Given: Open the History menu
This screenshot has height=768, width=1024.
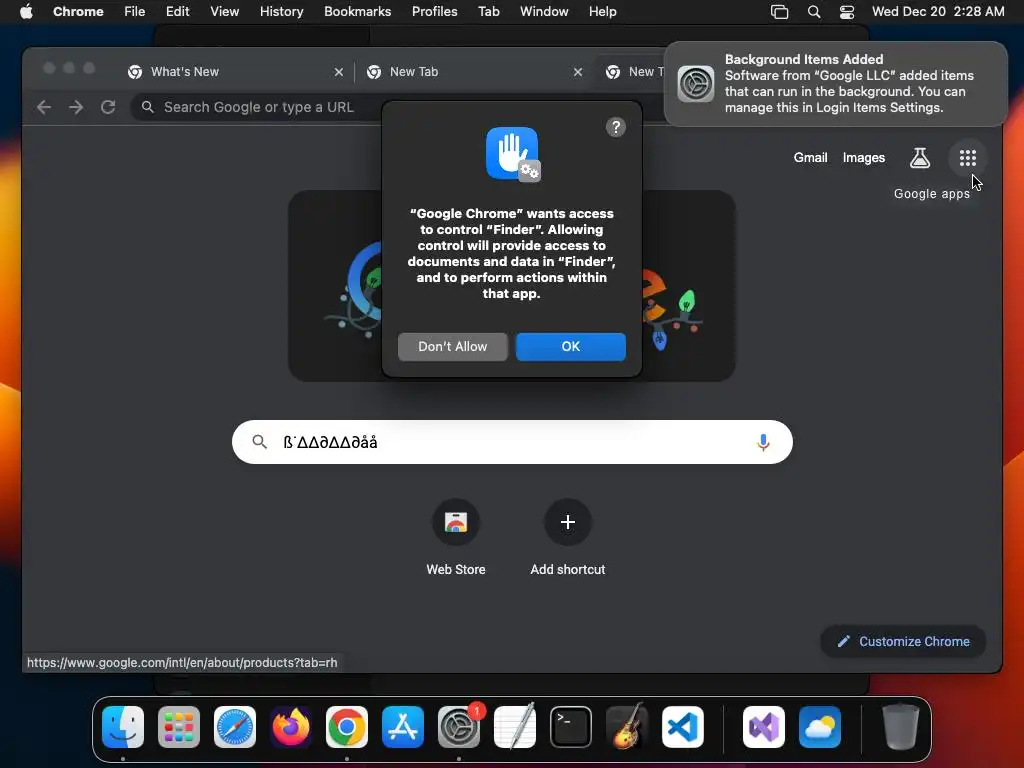Looking at the screenshot, I should (281, 11).
